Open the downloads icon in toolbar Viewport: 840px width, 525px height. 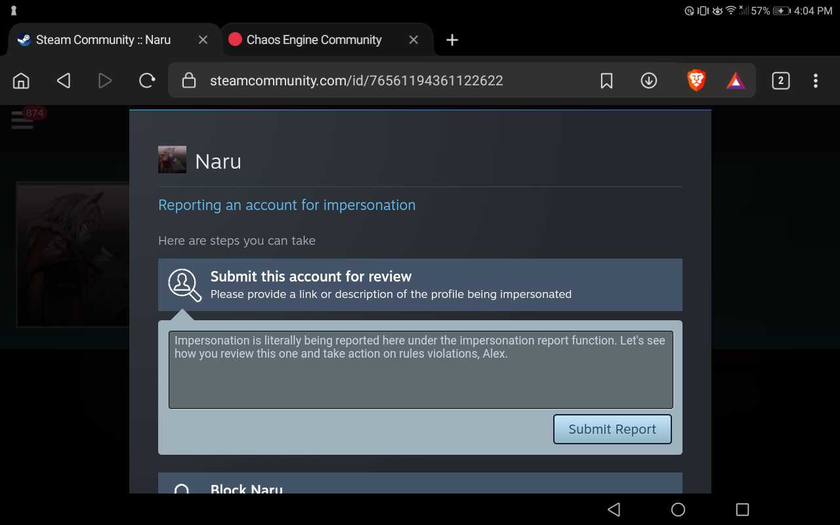(649, 81)
